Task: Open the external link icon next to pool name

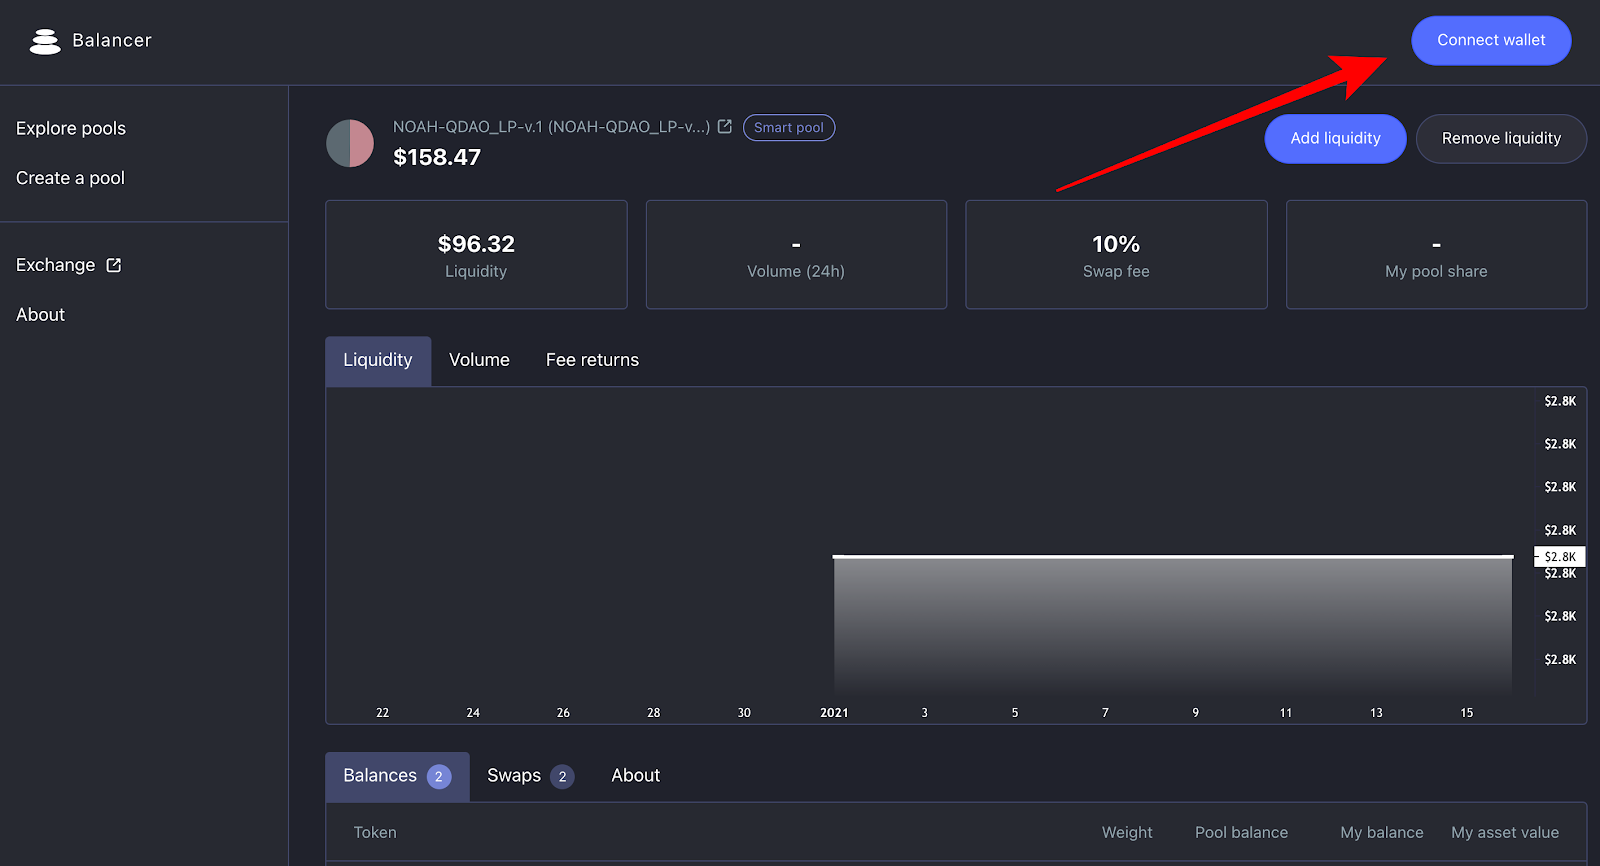Action: (x=725, y=127)
